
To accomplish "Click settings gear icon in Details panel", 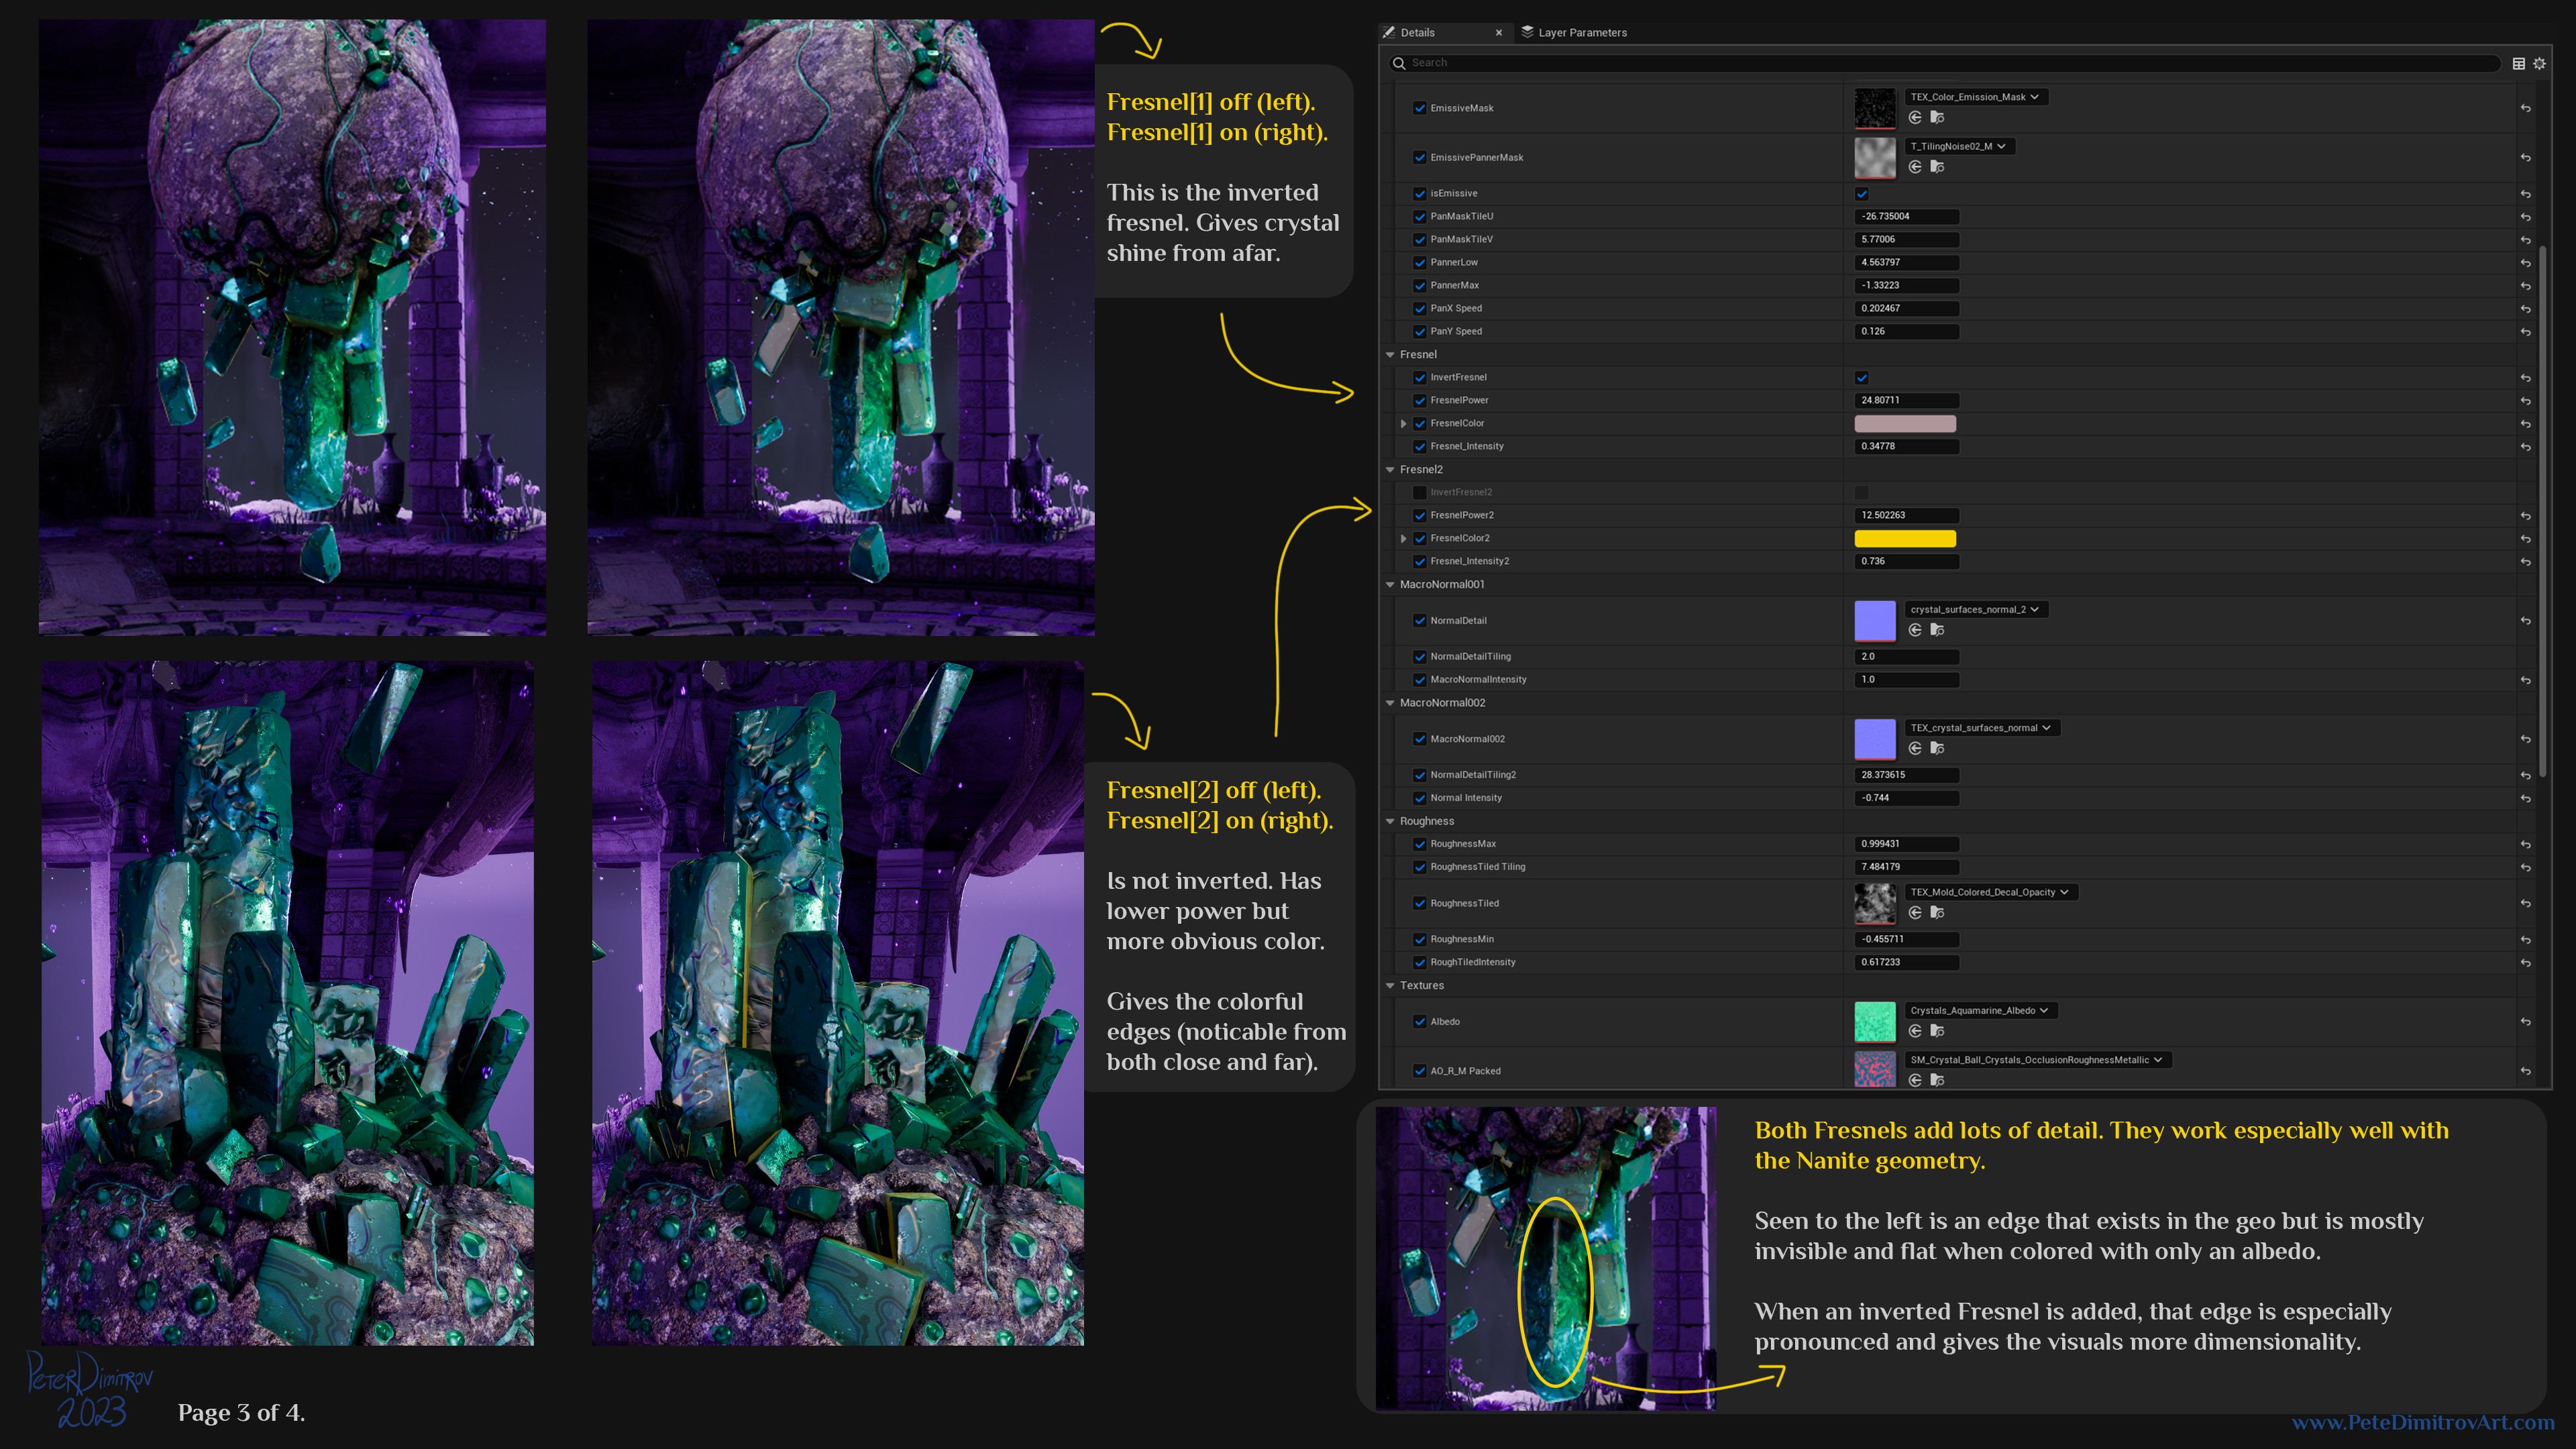I will (2539, 63).
